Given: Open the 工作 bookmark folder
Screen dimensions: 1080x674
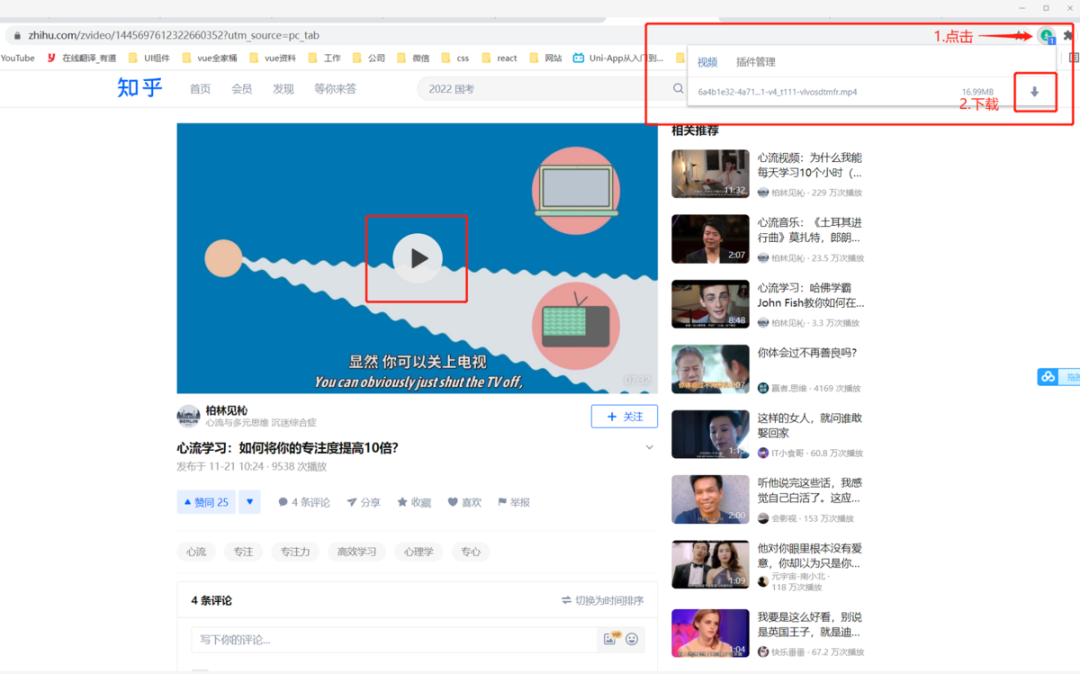Looking at the screenshot, I should (324, 58).
